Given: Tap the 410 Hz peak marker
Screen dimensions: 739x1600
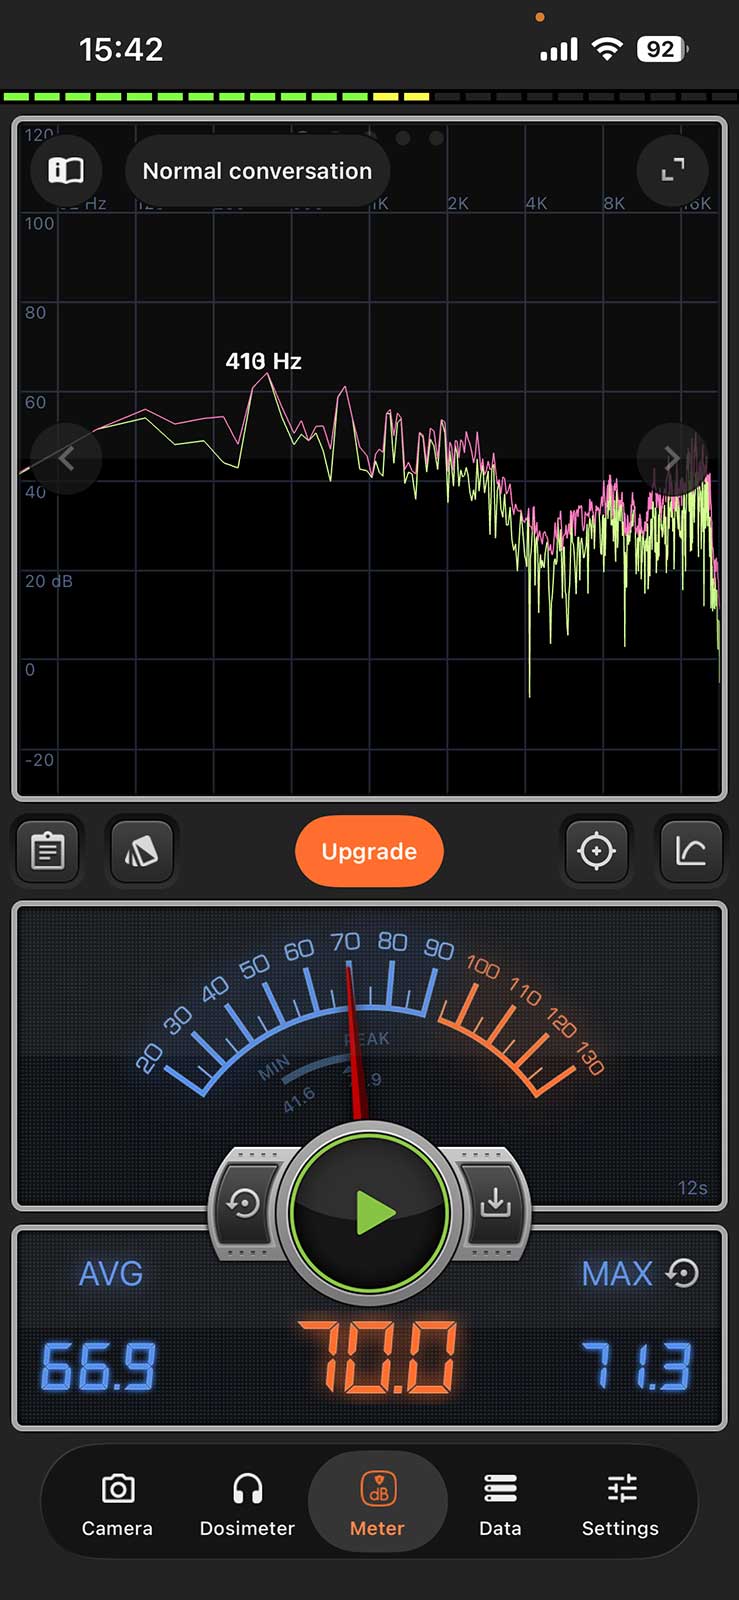Looking at the screenshot, I should coord(263,361).
